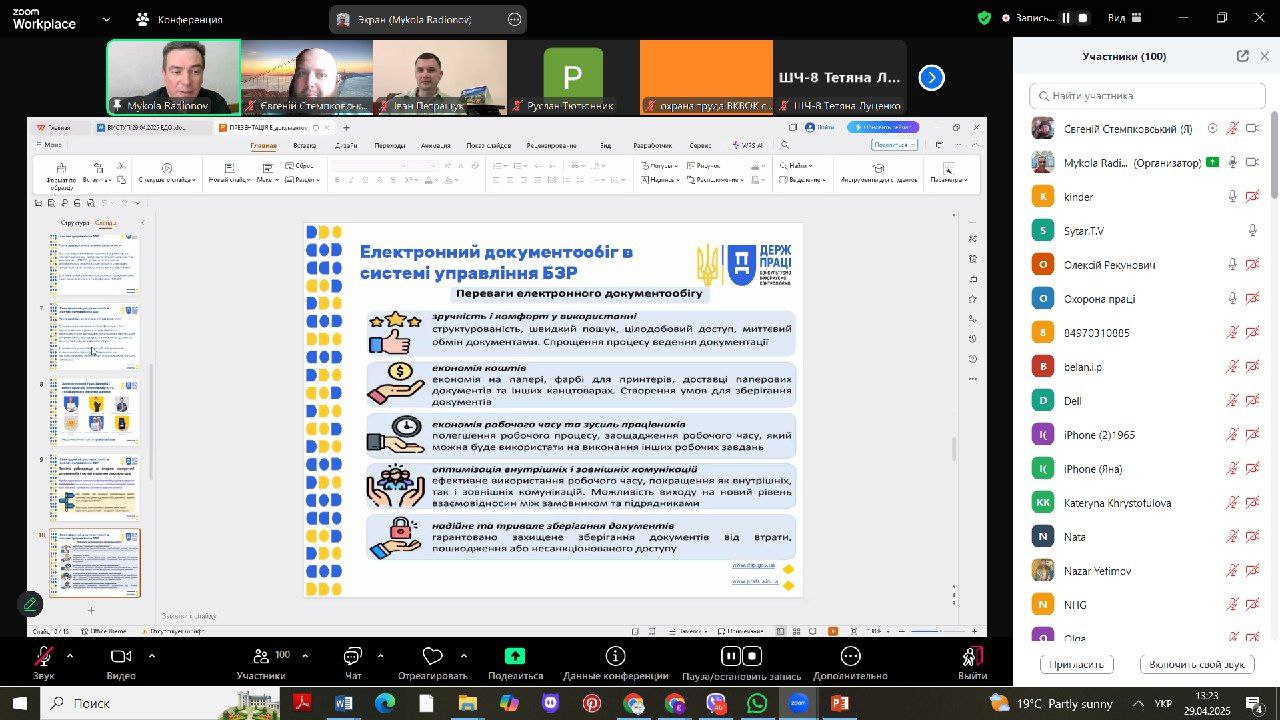Select Mykola Radionov video thumbnail
1280x720 pixels.
point(174,77)
